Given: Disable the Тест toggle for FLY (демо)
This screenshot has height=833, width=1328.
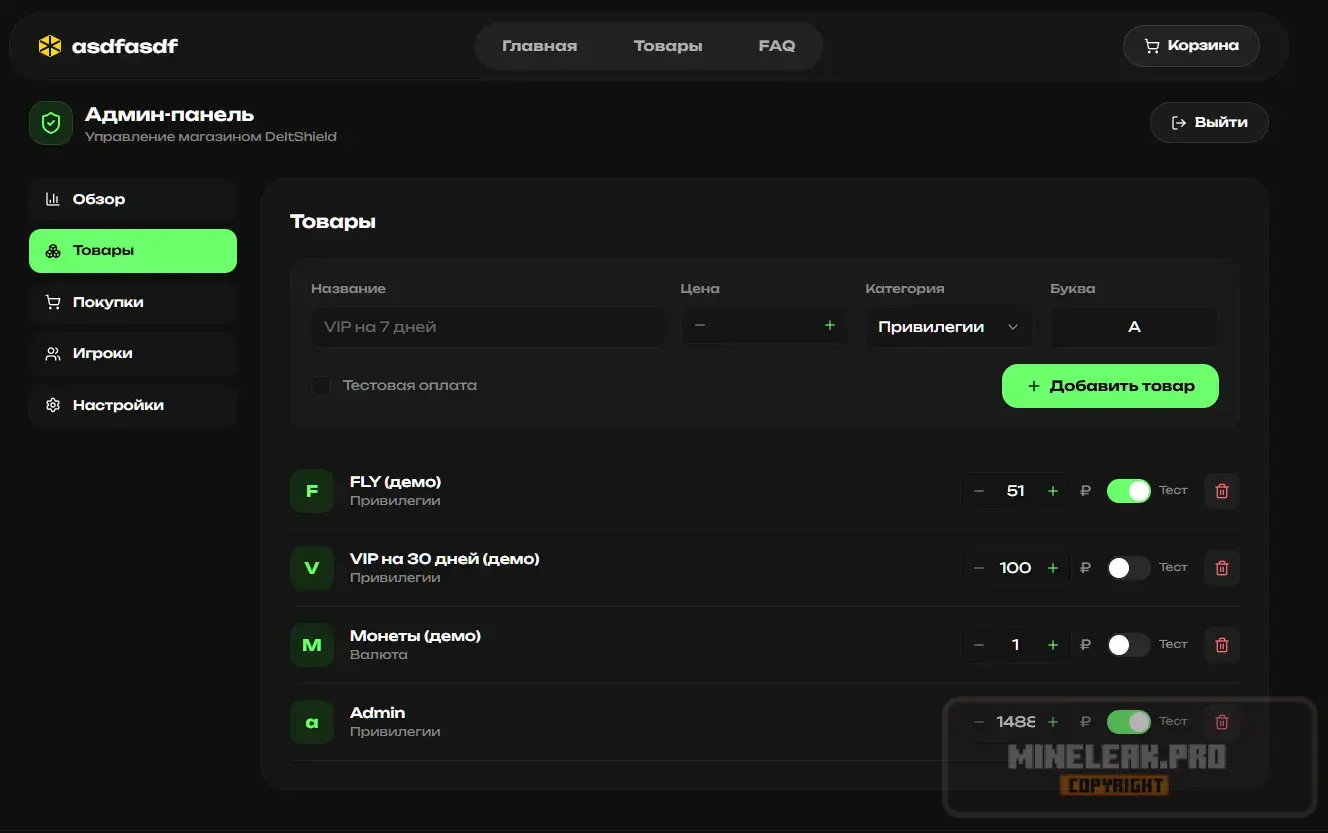Looking at the screenshot, I should 1129,491.
